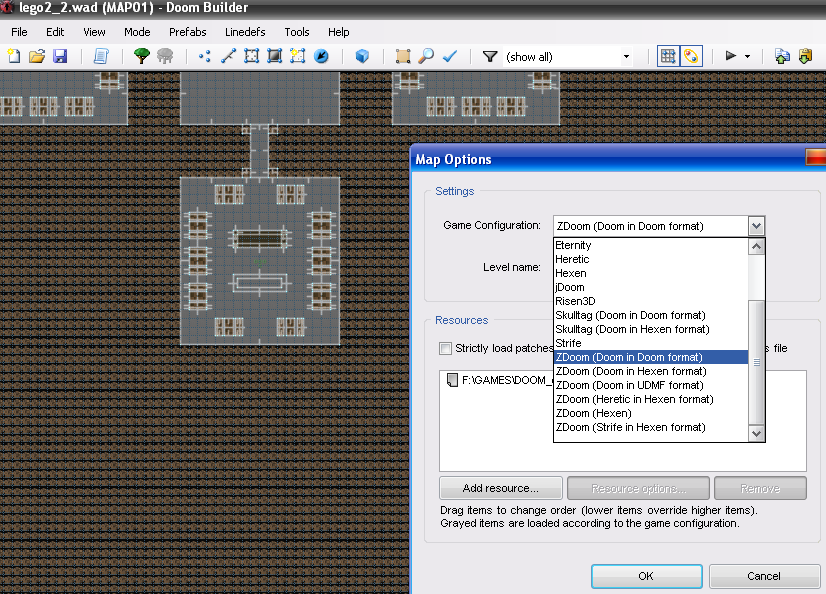The height and width of the screenshot is (594, 826).
Task: Open the Linedefs menu
Action: point(245,32)
